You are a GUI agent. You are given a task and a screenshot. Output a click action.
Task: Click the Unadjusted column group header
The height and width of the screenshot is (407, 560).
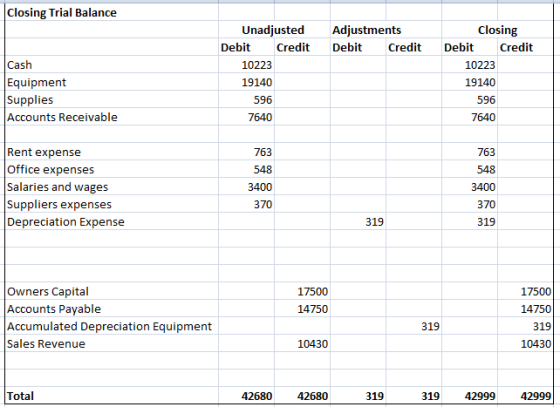(x=273, y=30)
